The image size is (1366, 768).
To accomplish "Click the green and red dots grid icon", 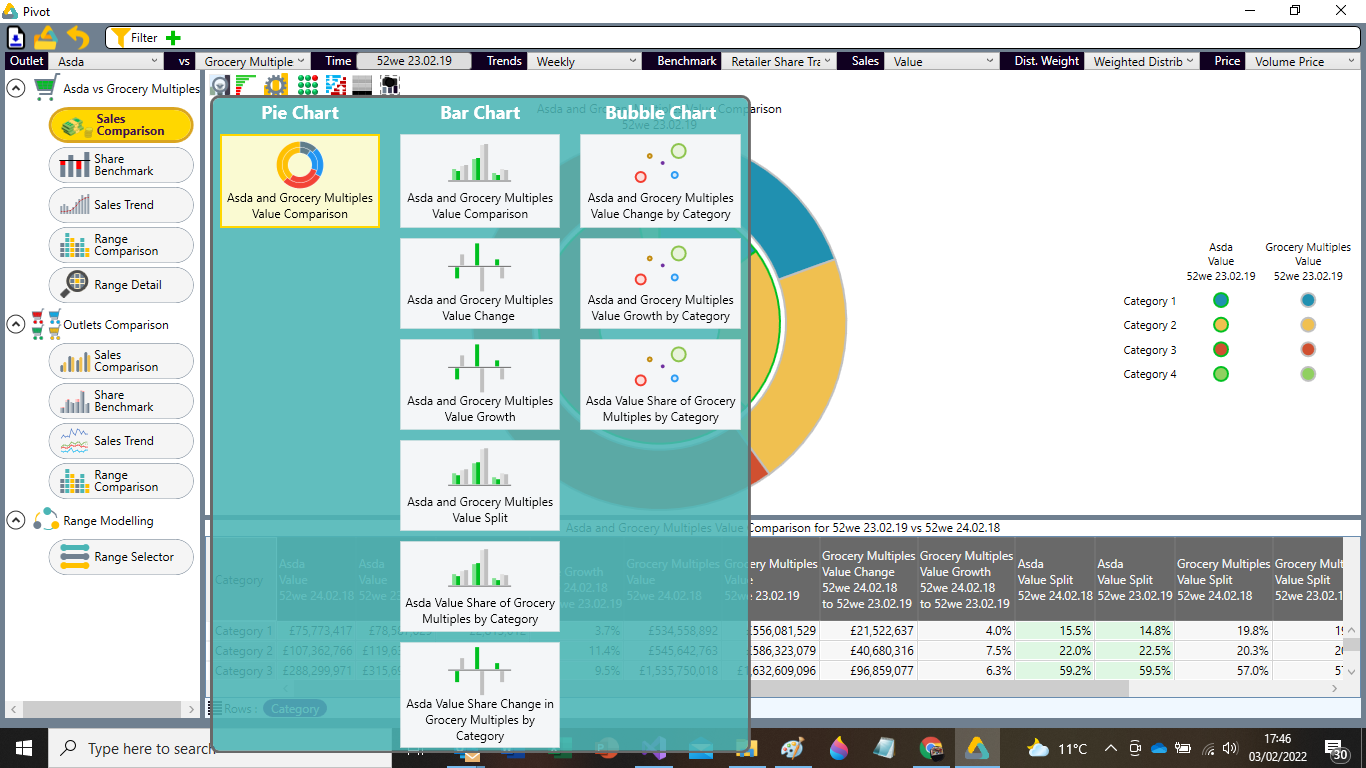I will (x=308, y=86).
